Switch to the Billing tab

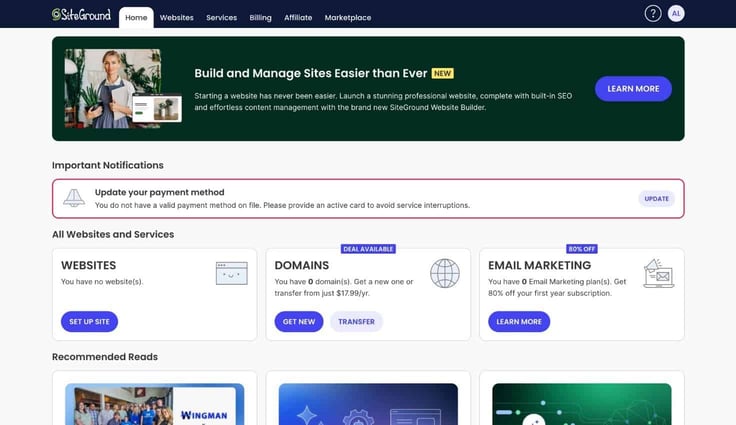click(261, 17)
